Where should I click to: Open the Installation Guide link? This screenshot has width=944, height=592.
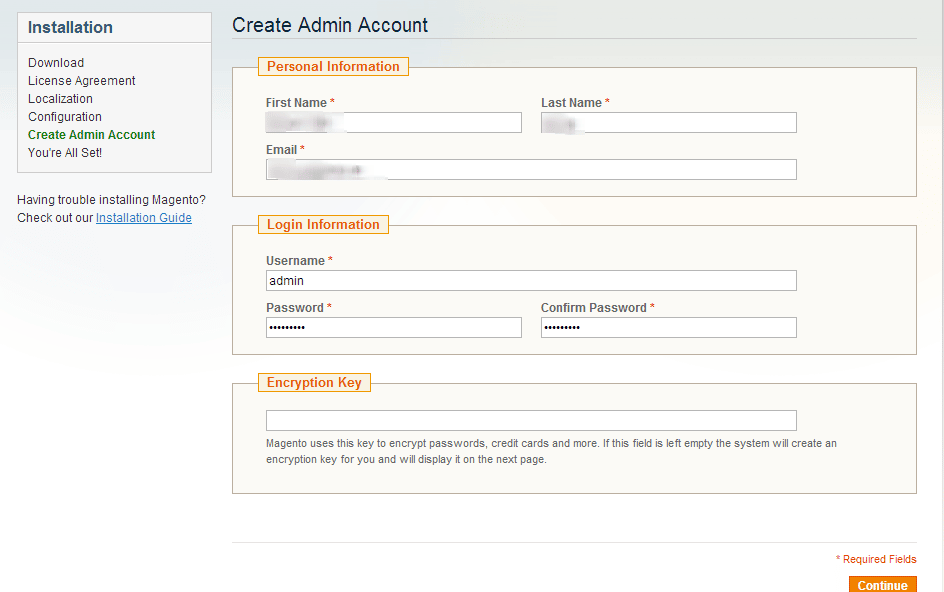click(x=143, y=218)
